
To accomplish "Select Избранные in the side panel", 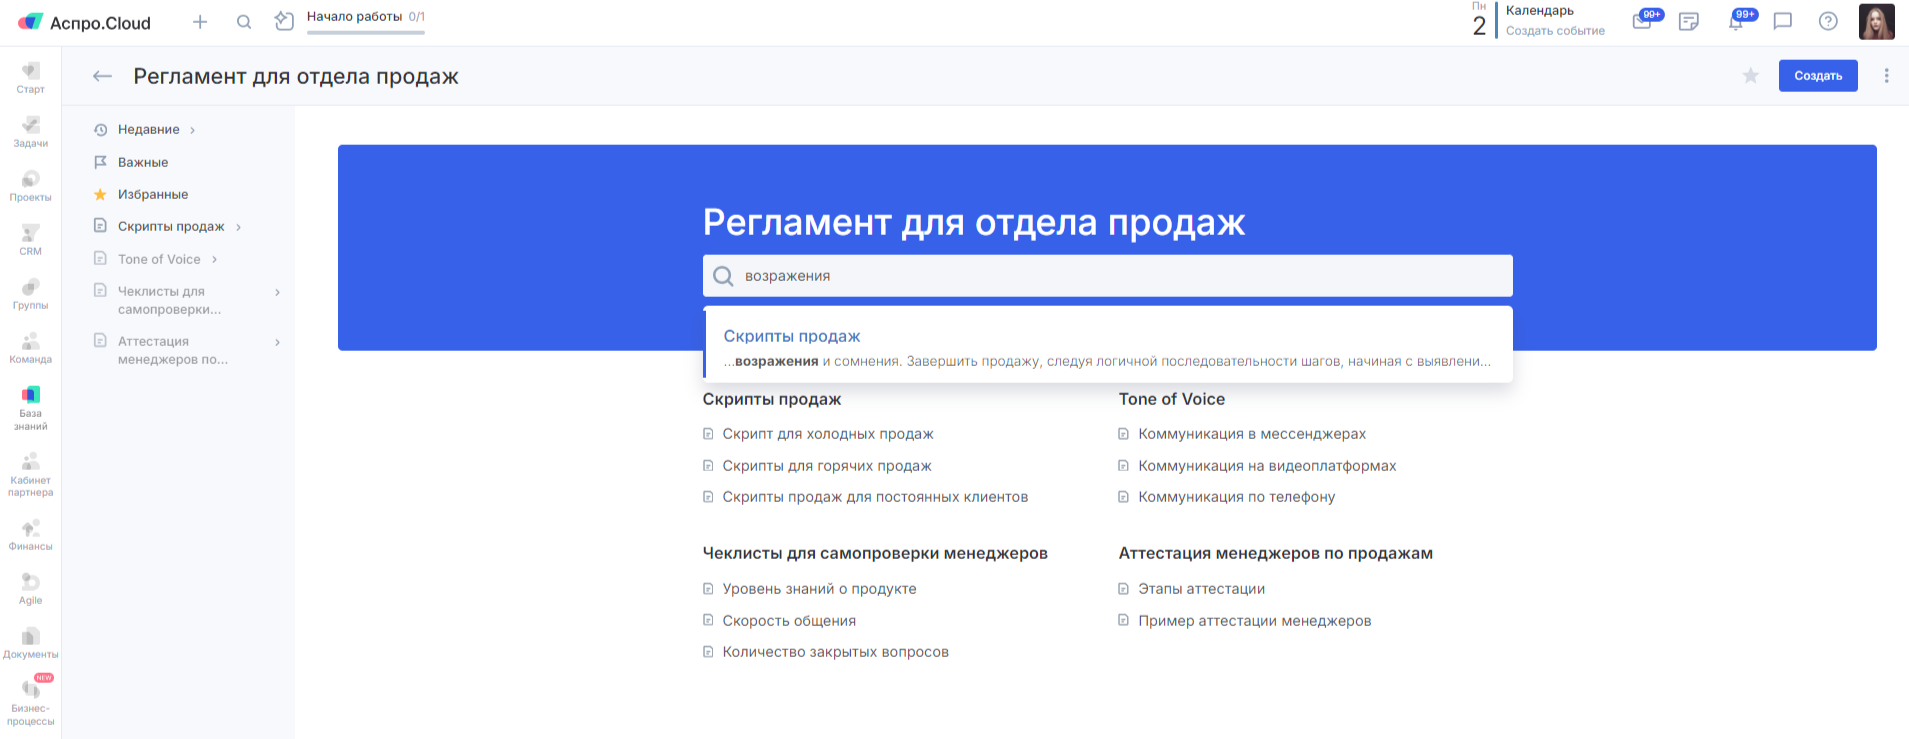I will click(x=152, y=194).
